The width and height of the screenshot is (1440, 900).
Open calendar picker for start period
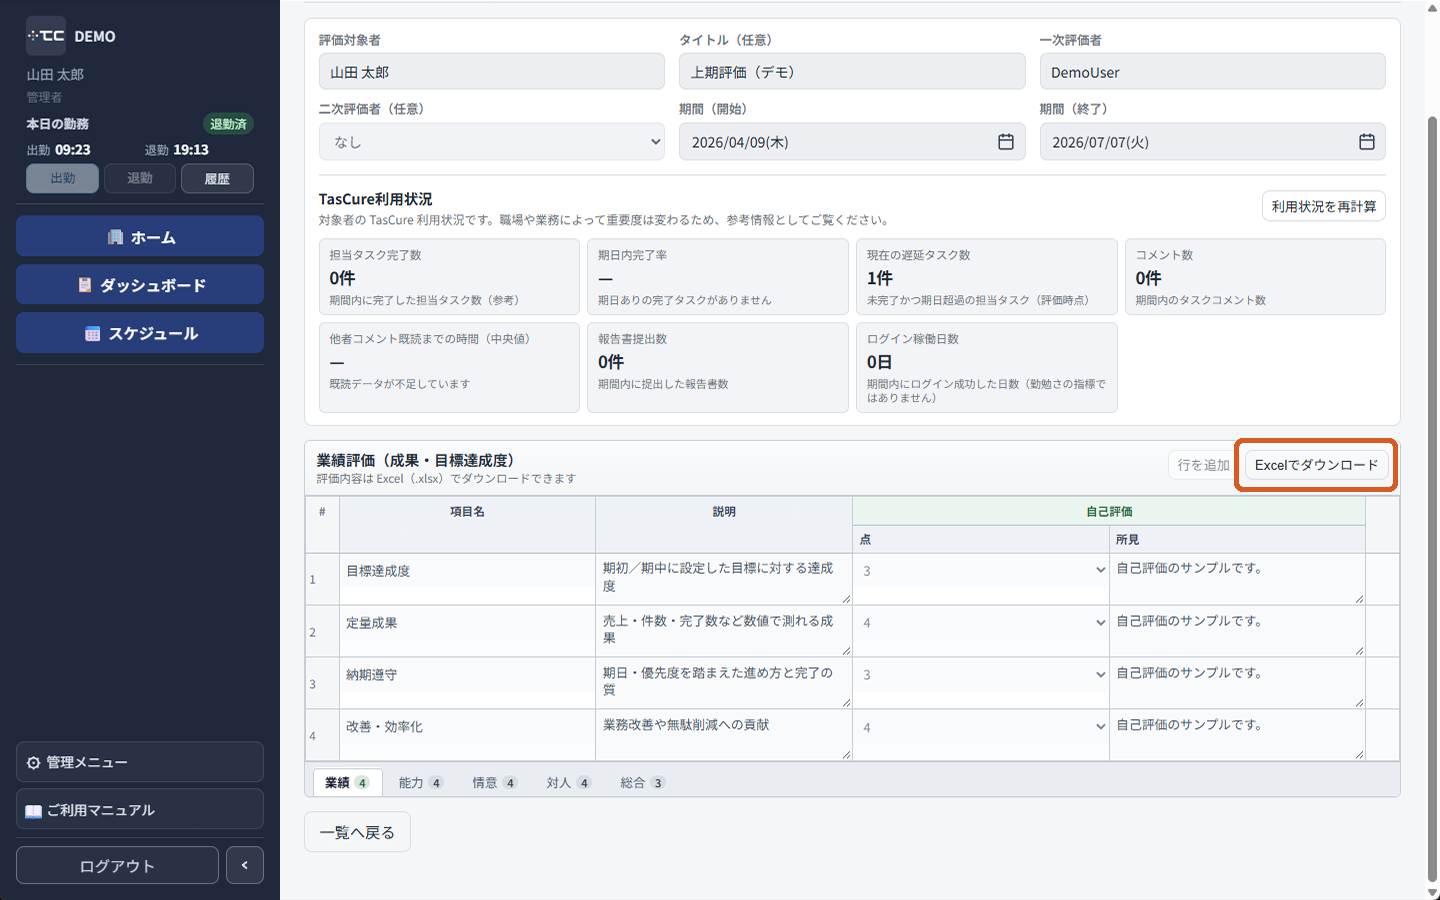click(1006, 142)
